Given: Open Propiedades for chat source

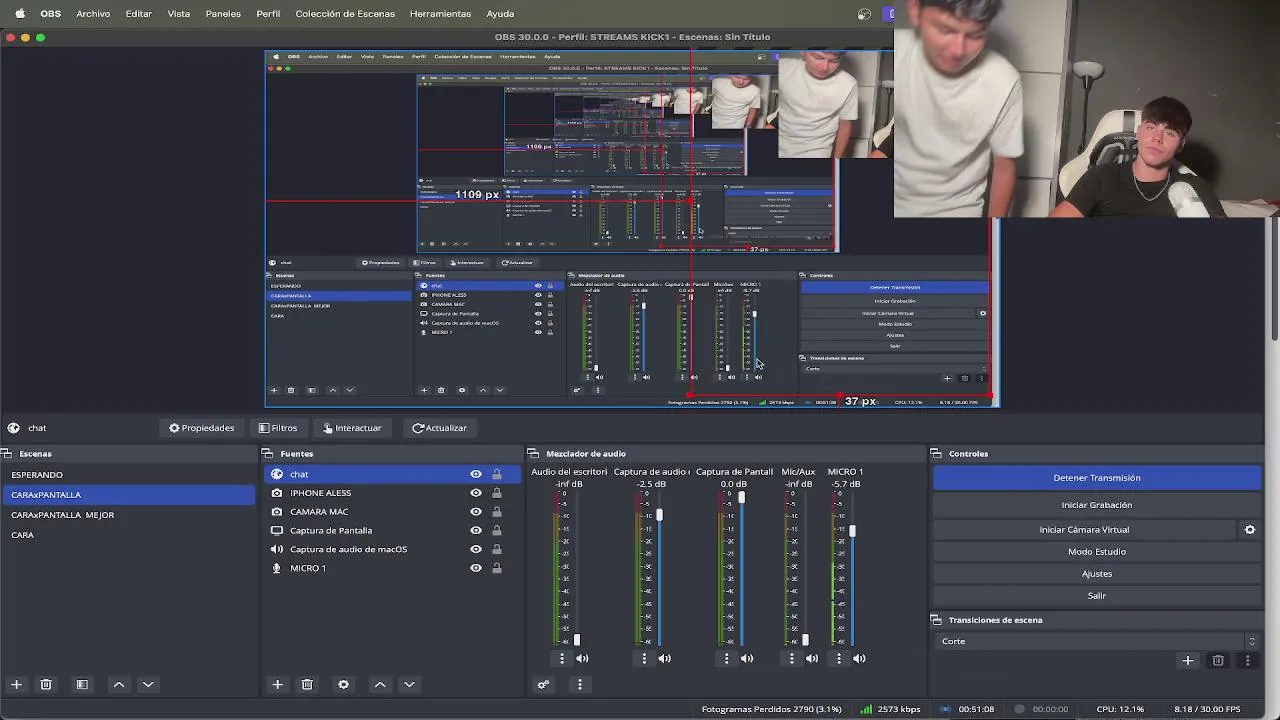Looking at the screenshot, I should coord(201,428).
